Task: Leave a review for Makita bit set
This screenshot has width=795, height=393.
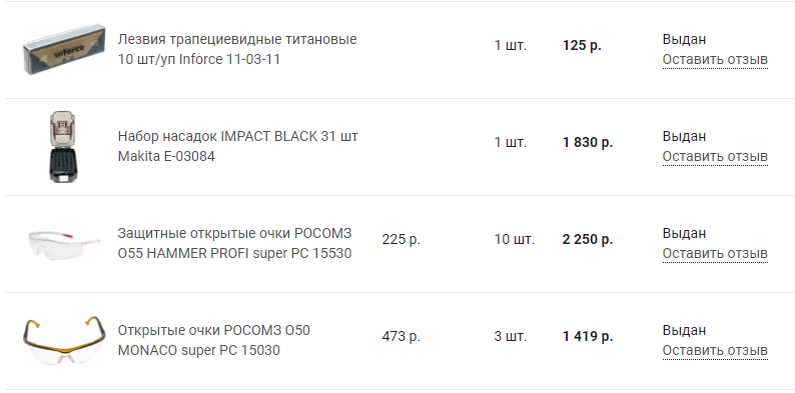Action: click(715, 157)
